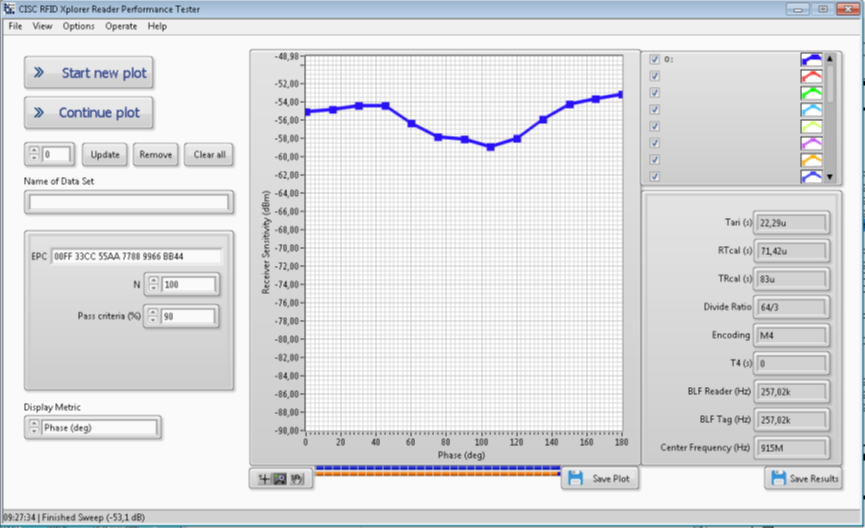Screen dimensions: 865x528
Task: Click the light blue plot legend icon
Action: (810, 110)
